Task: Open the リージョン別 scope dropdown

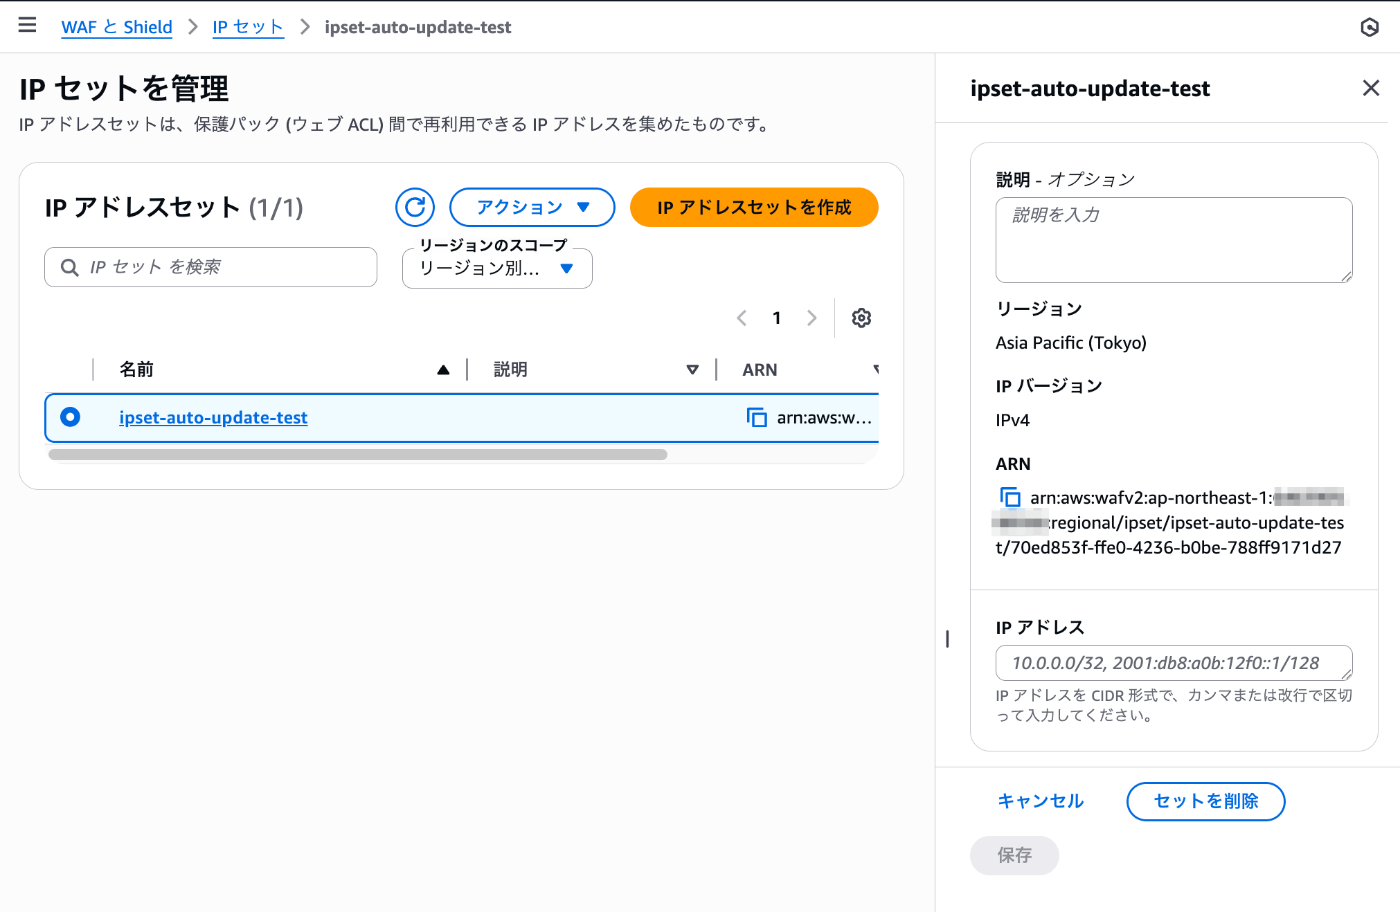Action: pos(497,268)
